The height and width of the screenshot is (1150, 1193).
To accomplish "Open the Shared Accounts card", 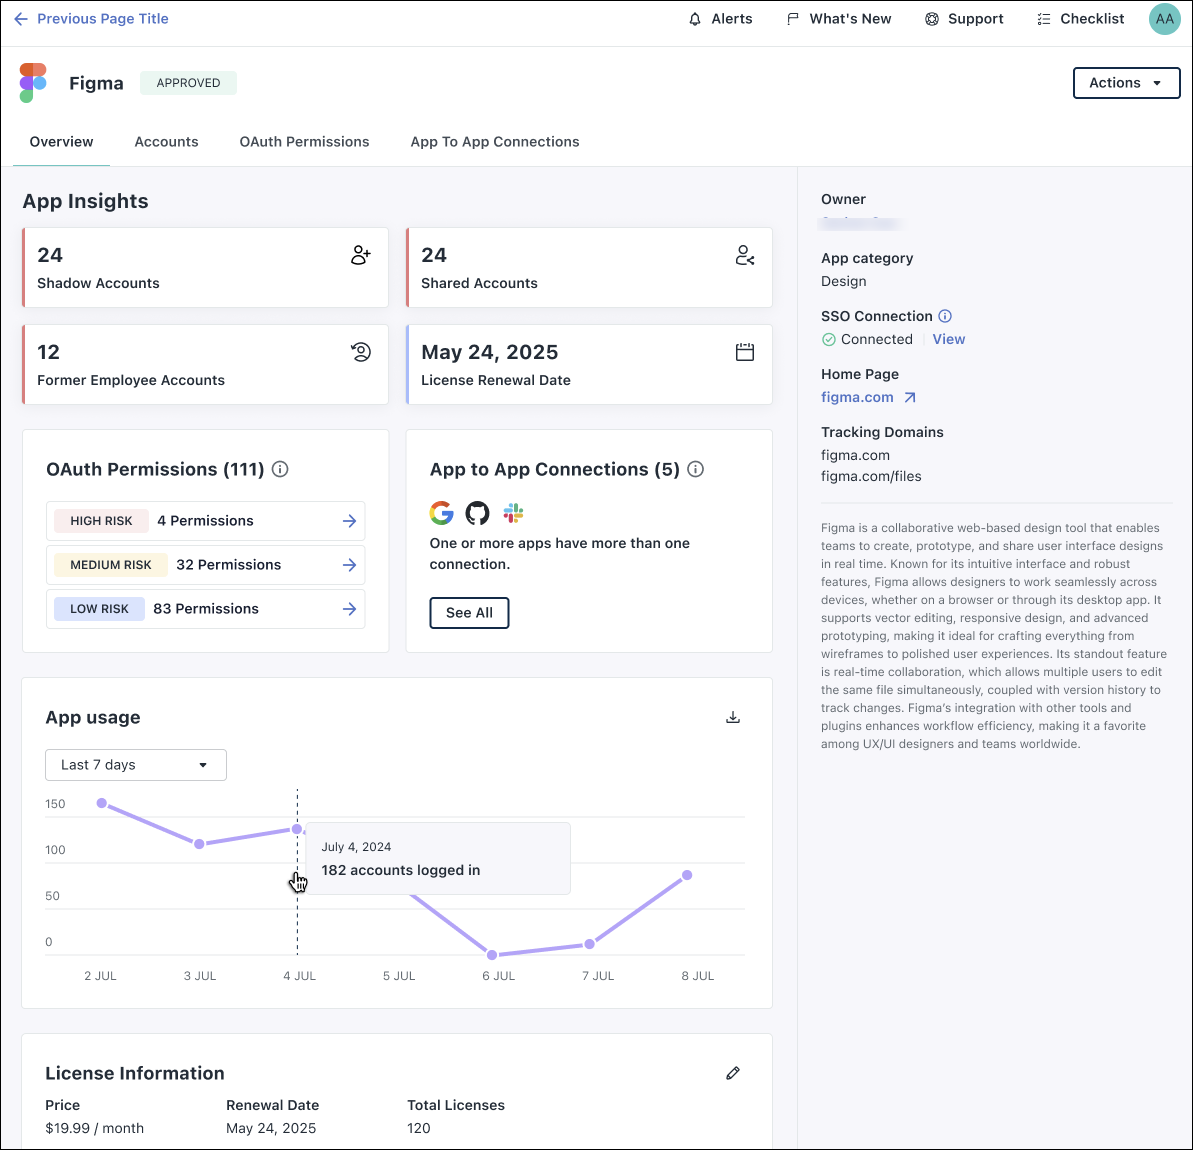I will point(590,268).
